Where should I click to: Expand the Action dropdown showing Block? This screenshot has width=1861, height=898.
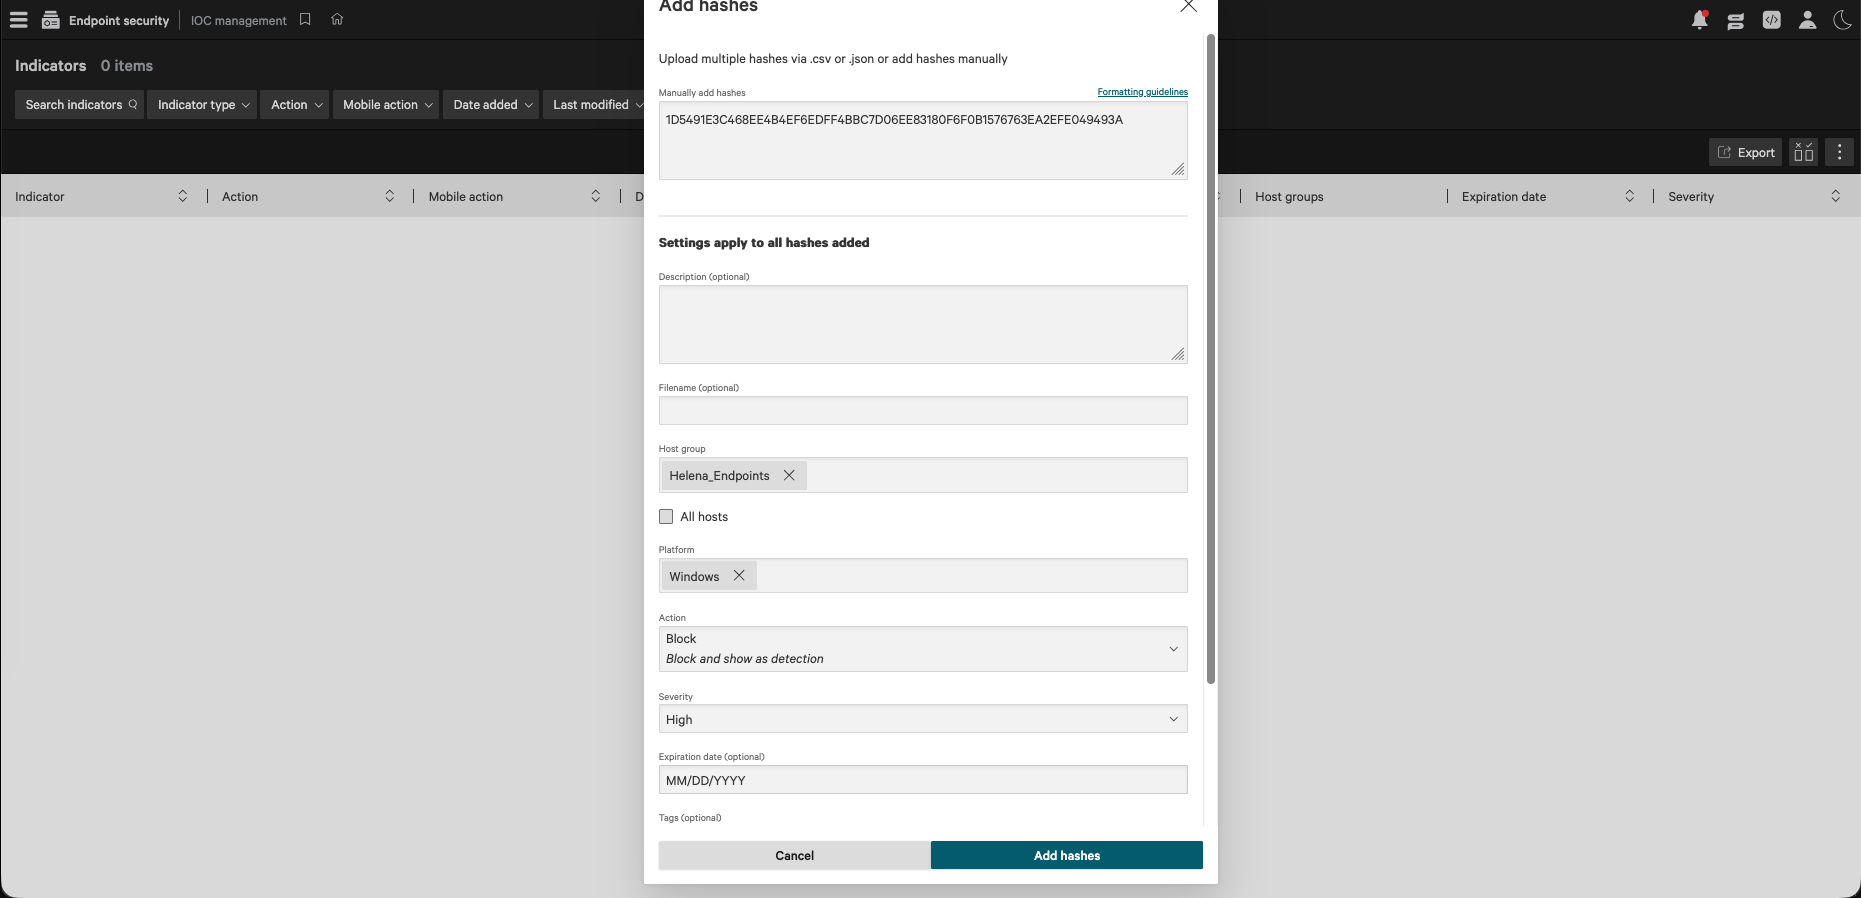[x=922, y=649]
